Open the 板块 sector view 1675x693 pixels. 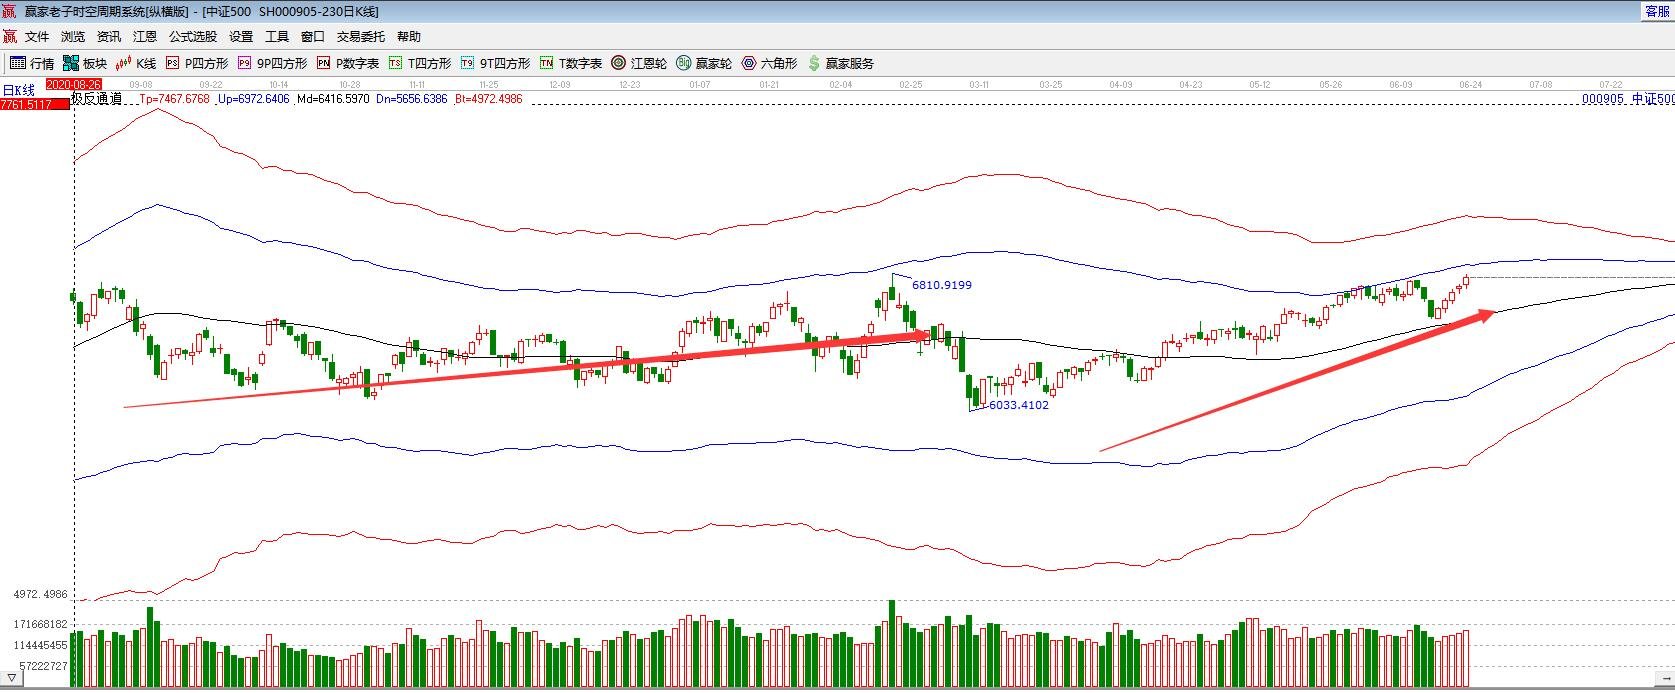point(85,63)
